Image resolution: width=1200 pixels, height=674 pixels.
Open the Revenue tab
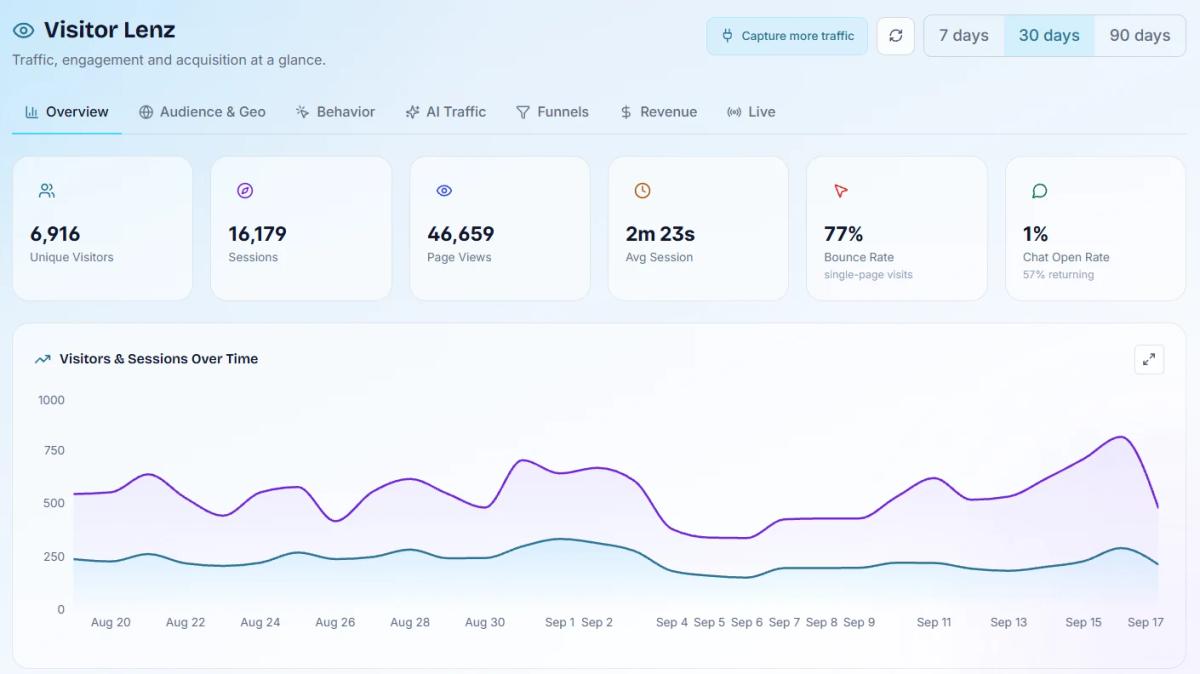[x=658, y=112]
